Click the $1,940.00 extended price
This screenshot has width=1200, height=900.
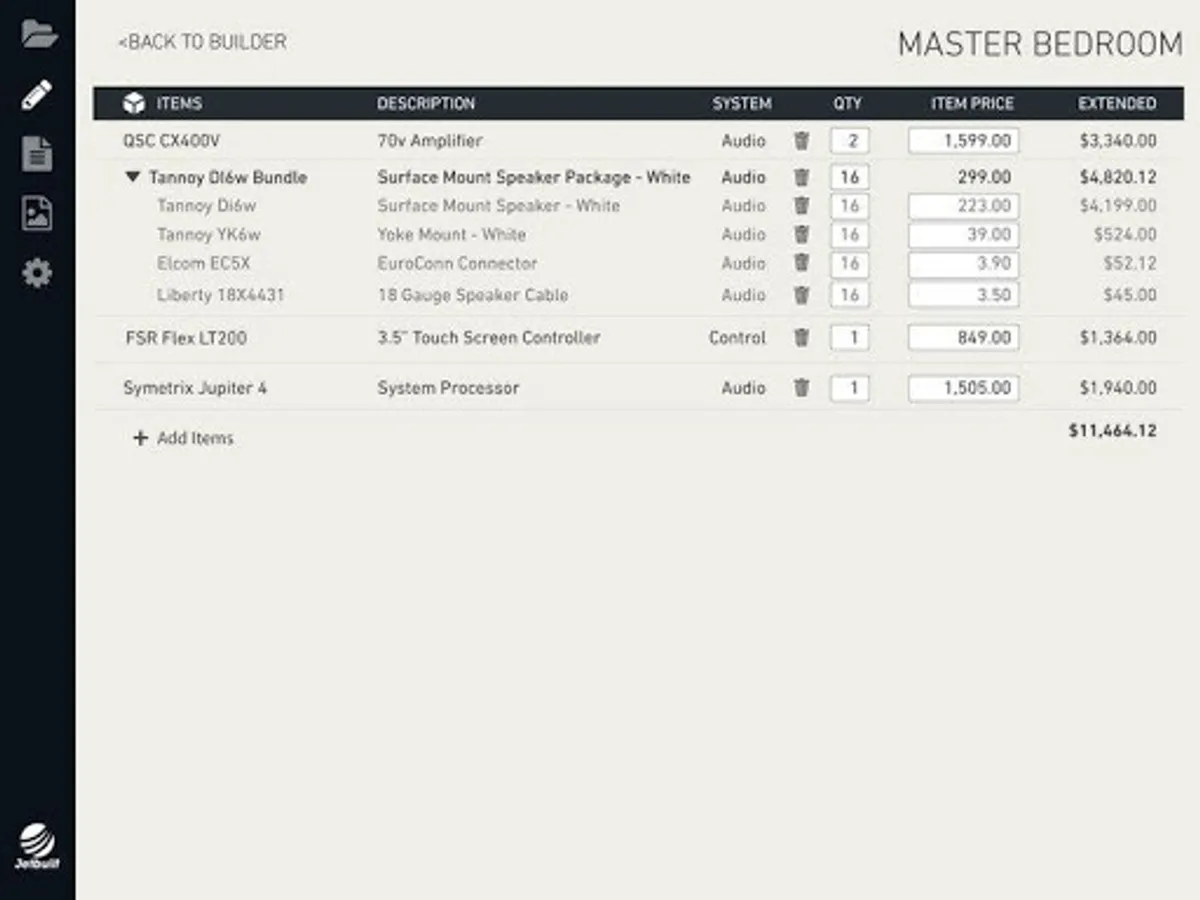[1118, 388]
